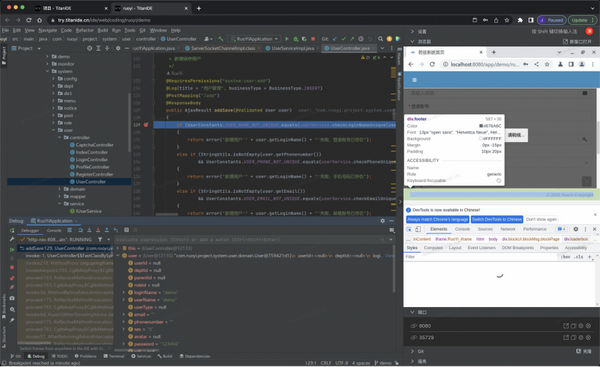600x367 pixels.
Task: Click the green Run application icon
Action: [x=287, y=39]
